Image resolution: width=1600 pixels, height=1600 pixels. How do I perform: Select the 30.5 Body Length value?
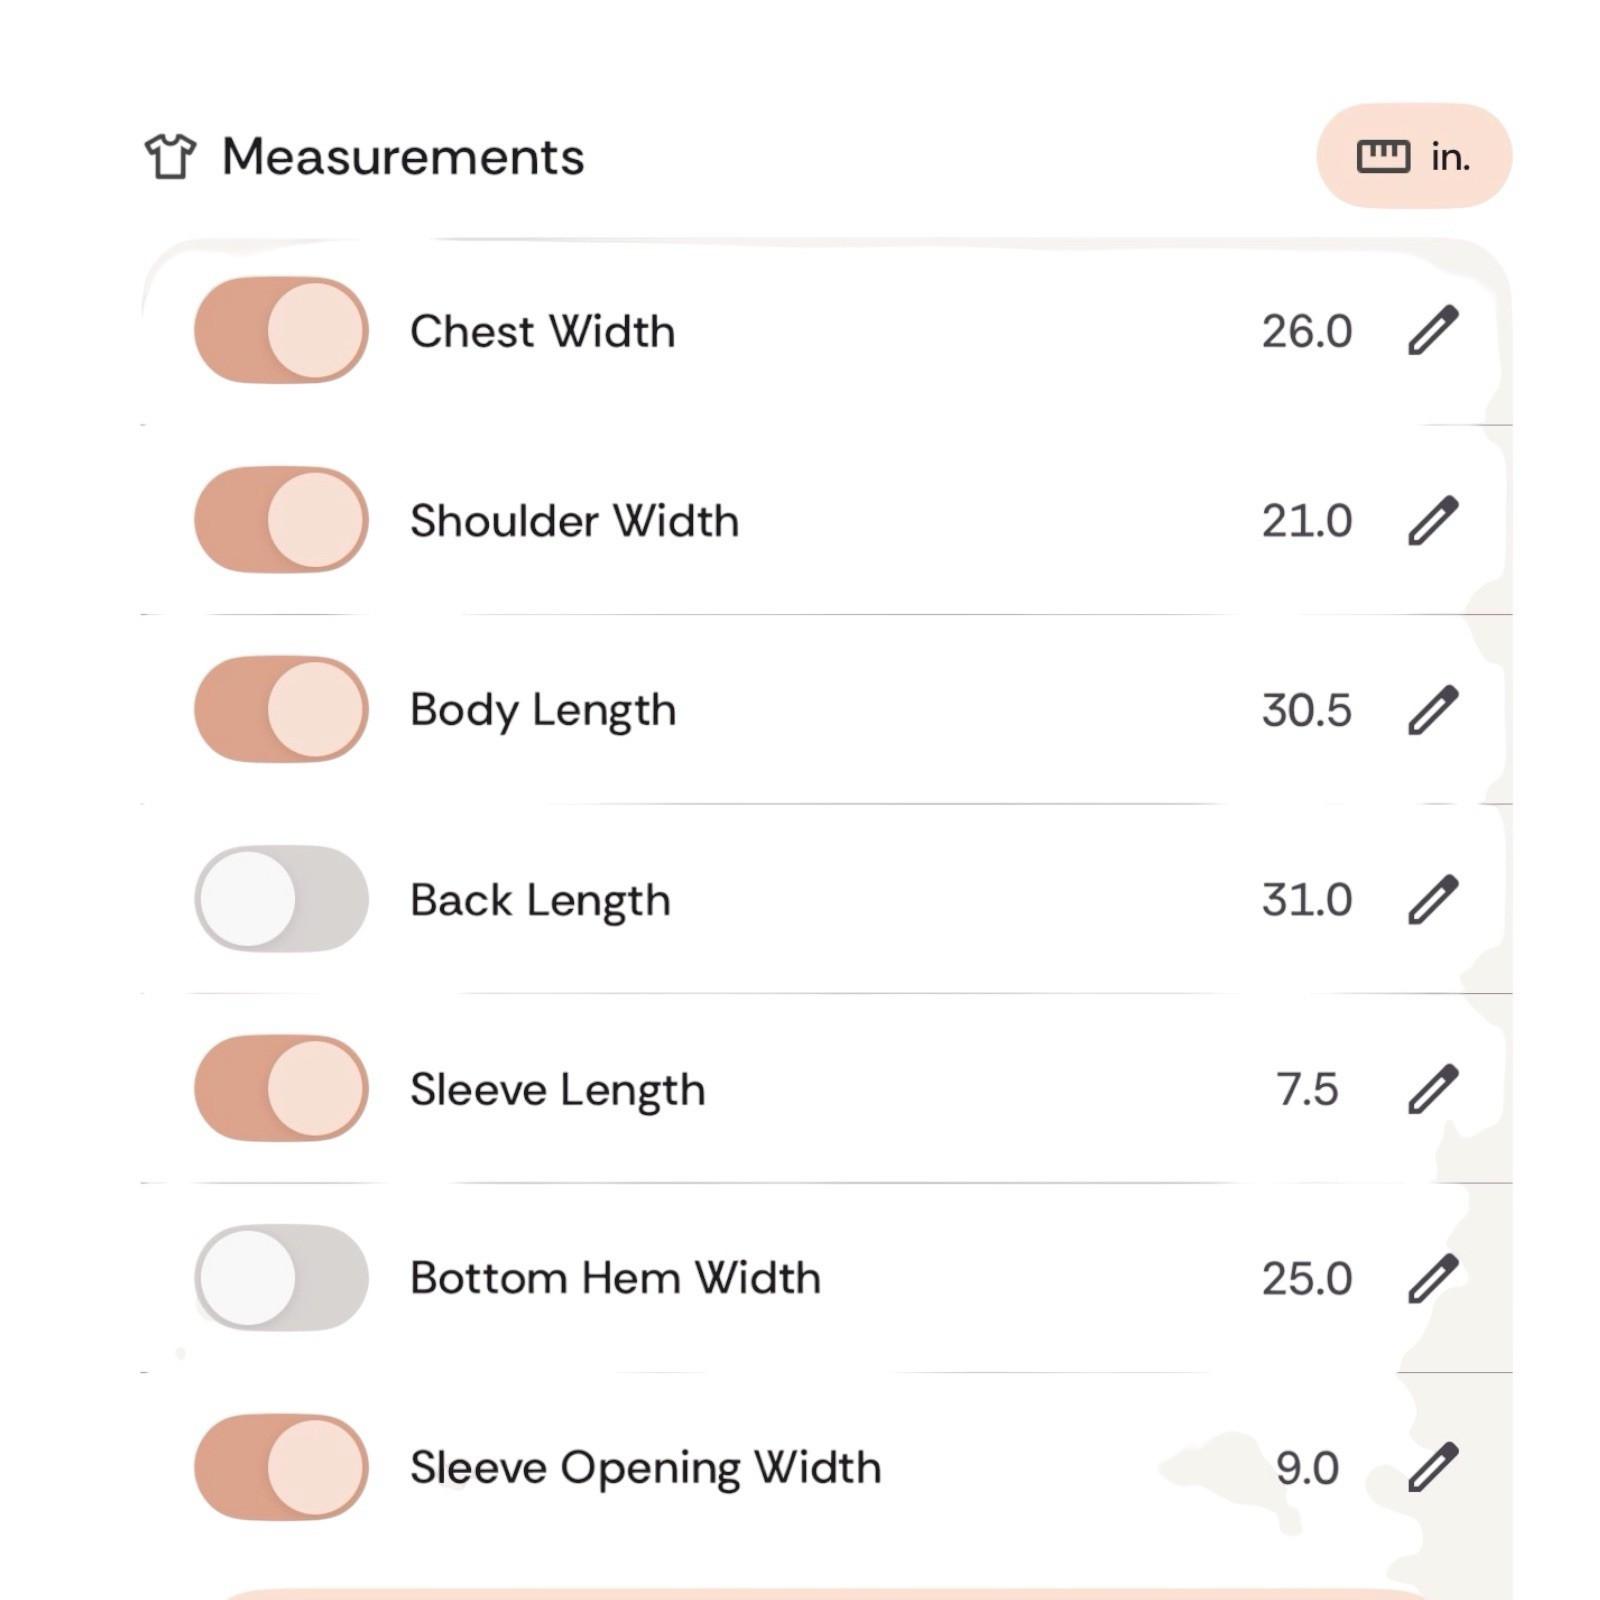(1307, 710)
